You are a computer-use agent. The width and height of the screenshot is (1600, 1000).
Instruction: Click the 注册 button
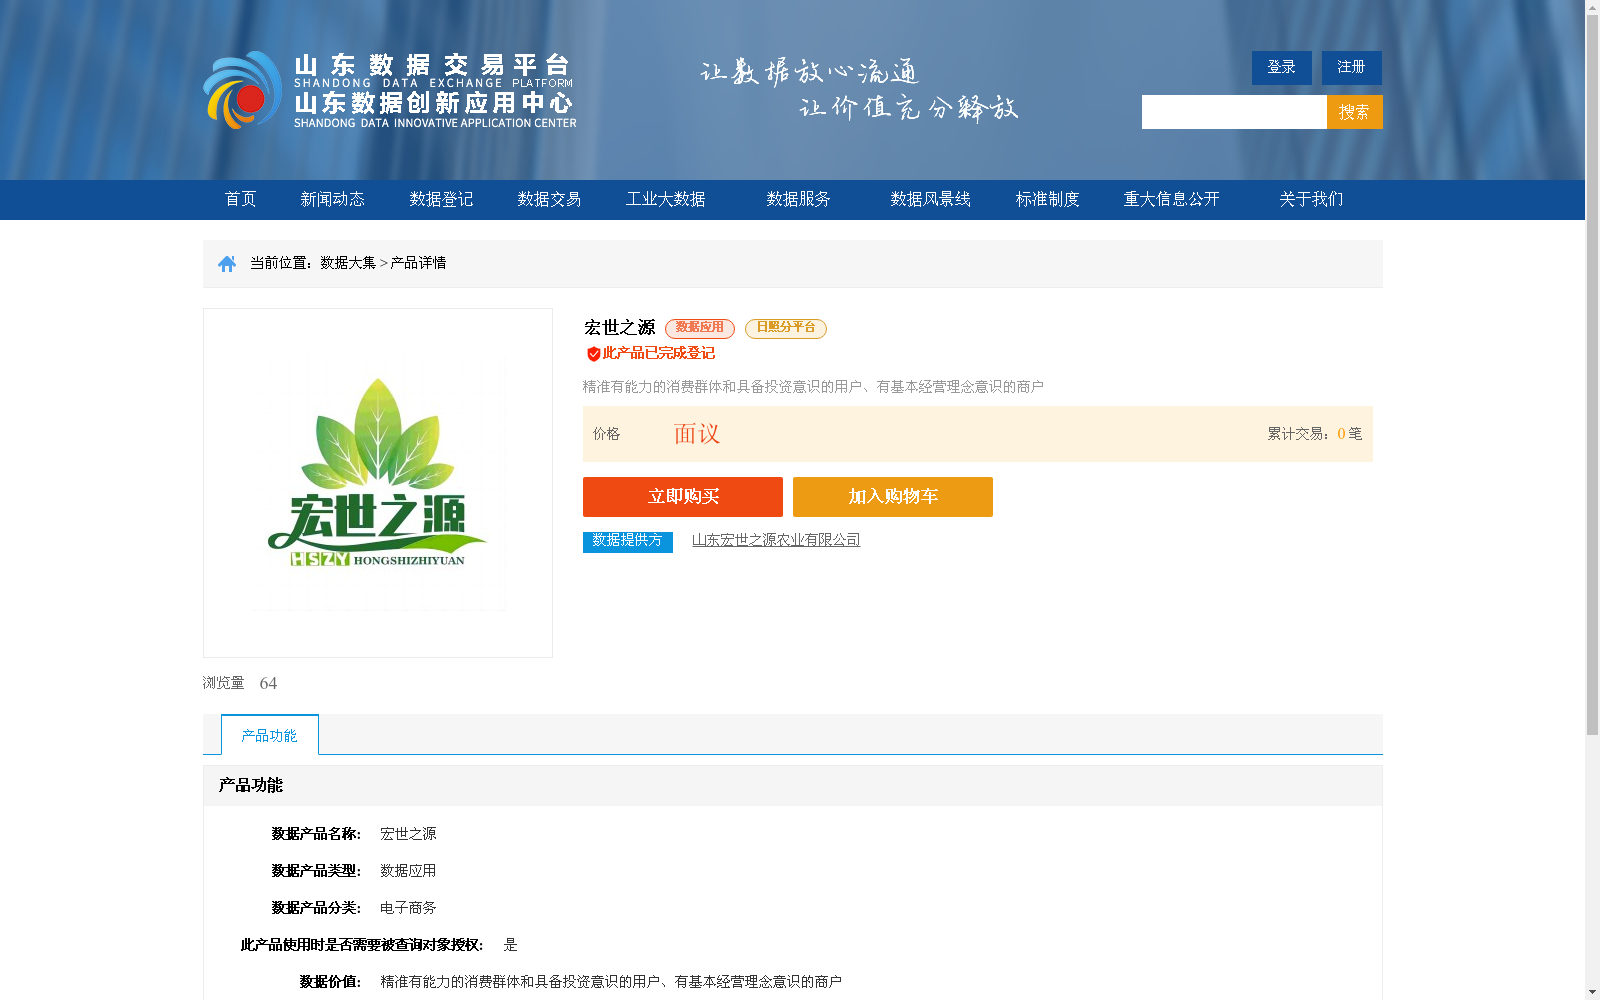coord(1352,68)
